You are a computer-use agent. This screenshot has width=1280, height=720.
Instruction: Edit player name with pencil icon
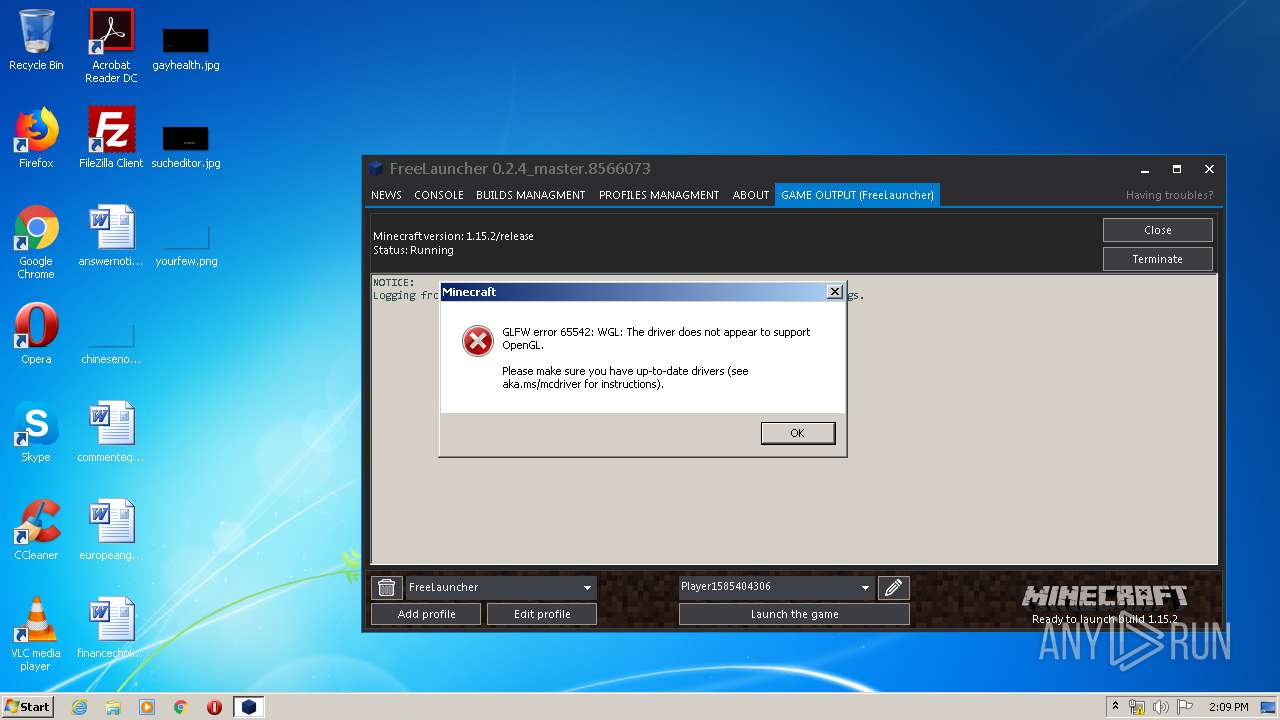coord(894,587)
